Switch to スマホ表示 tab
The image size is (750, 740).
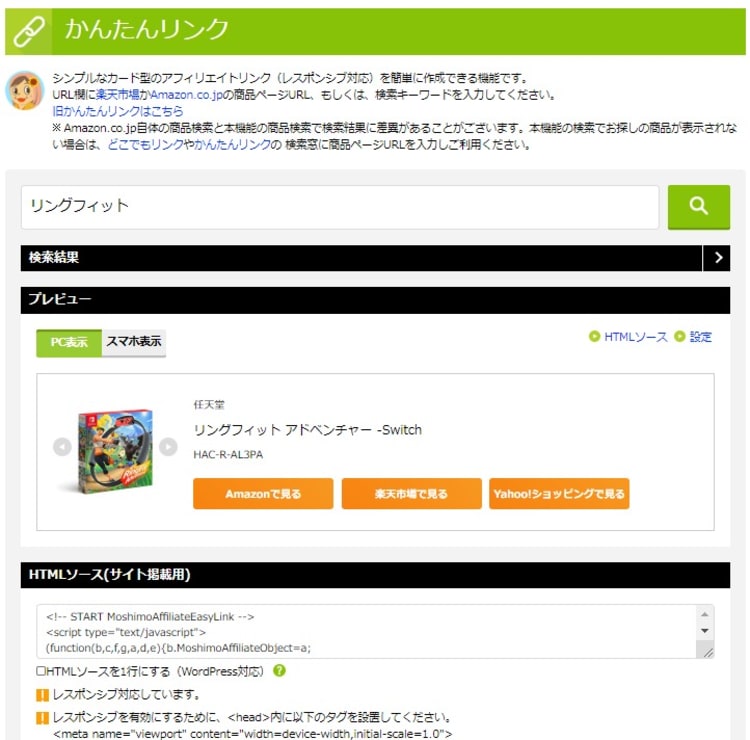point(133,342)
